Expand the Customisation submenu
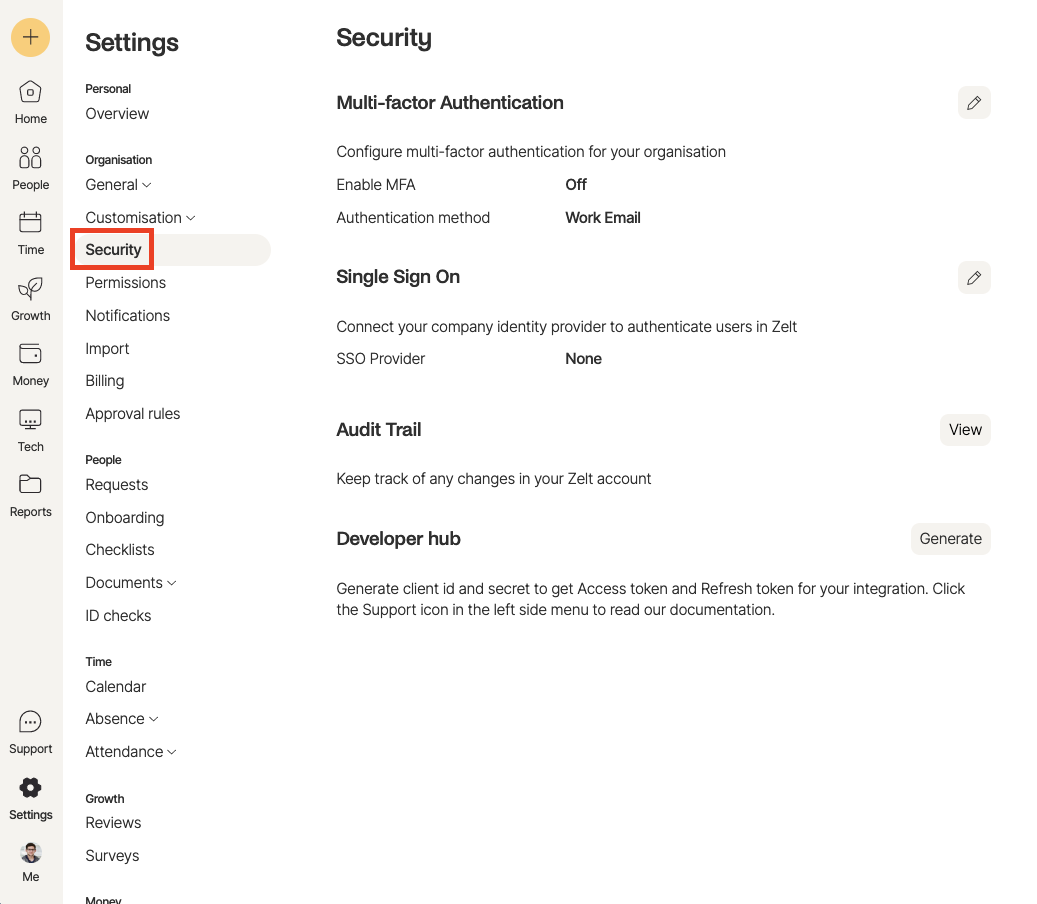 [140, 218]
